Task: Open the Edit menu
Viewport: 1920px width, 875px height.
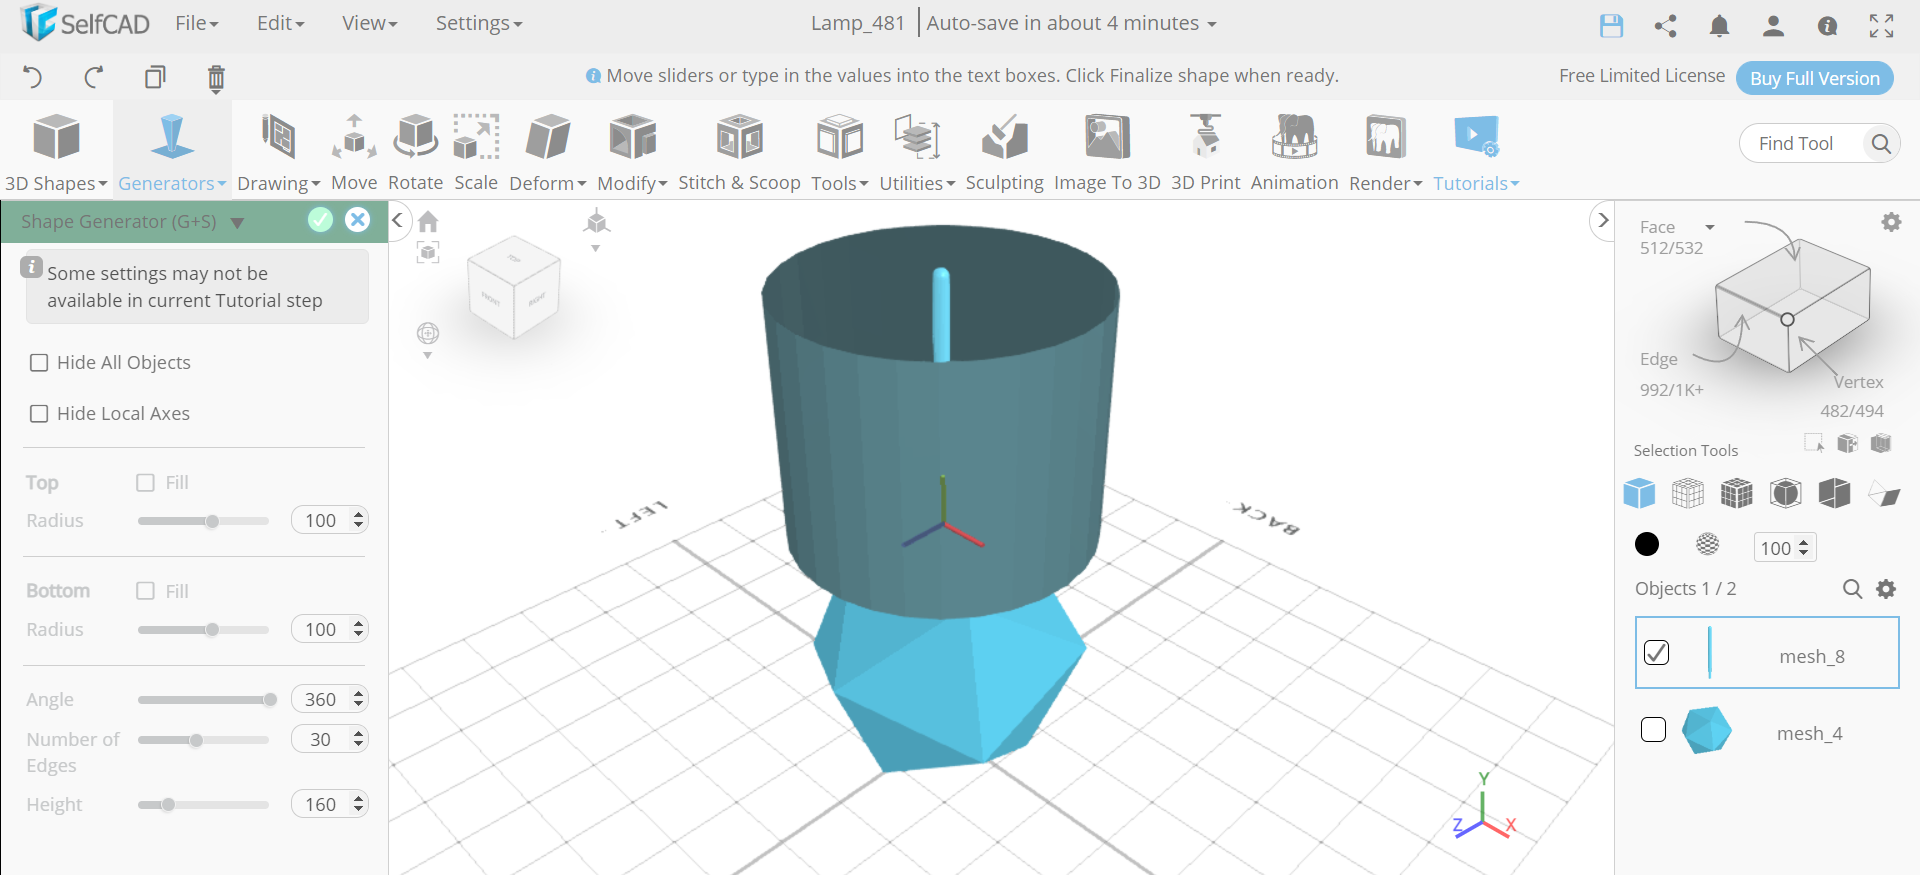Action: pos(280,23)
